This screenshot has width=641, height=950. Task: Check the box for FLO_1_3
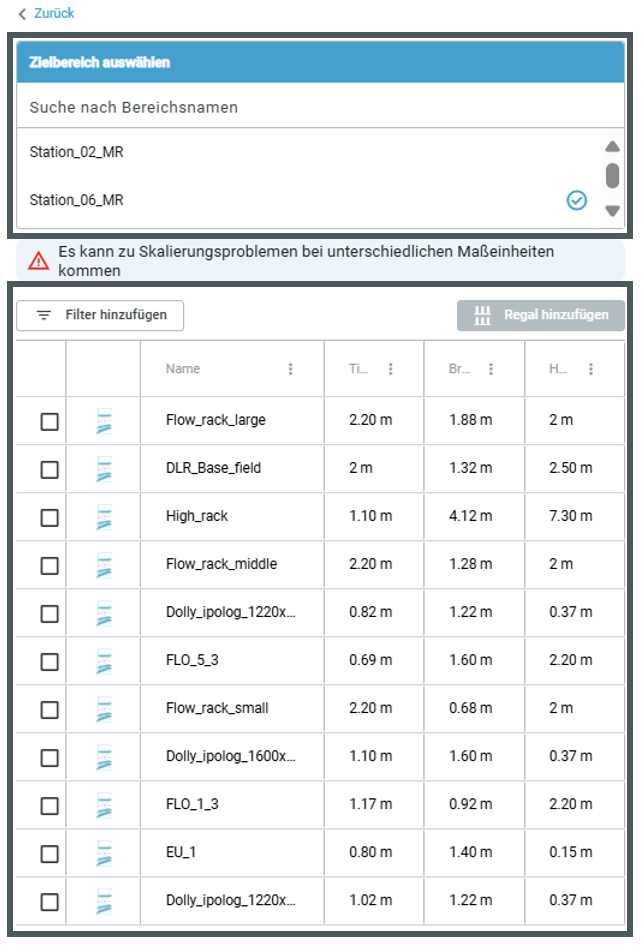coord(49,805)
